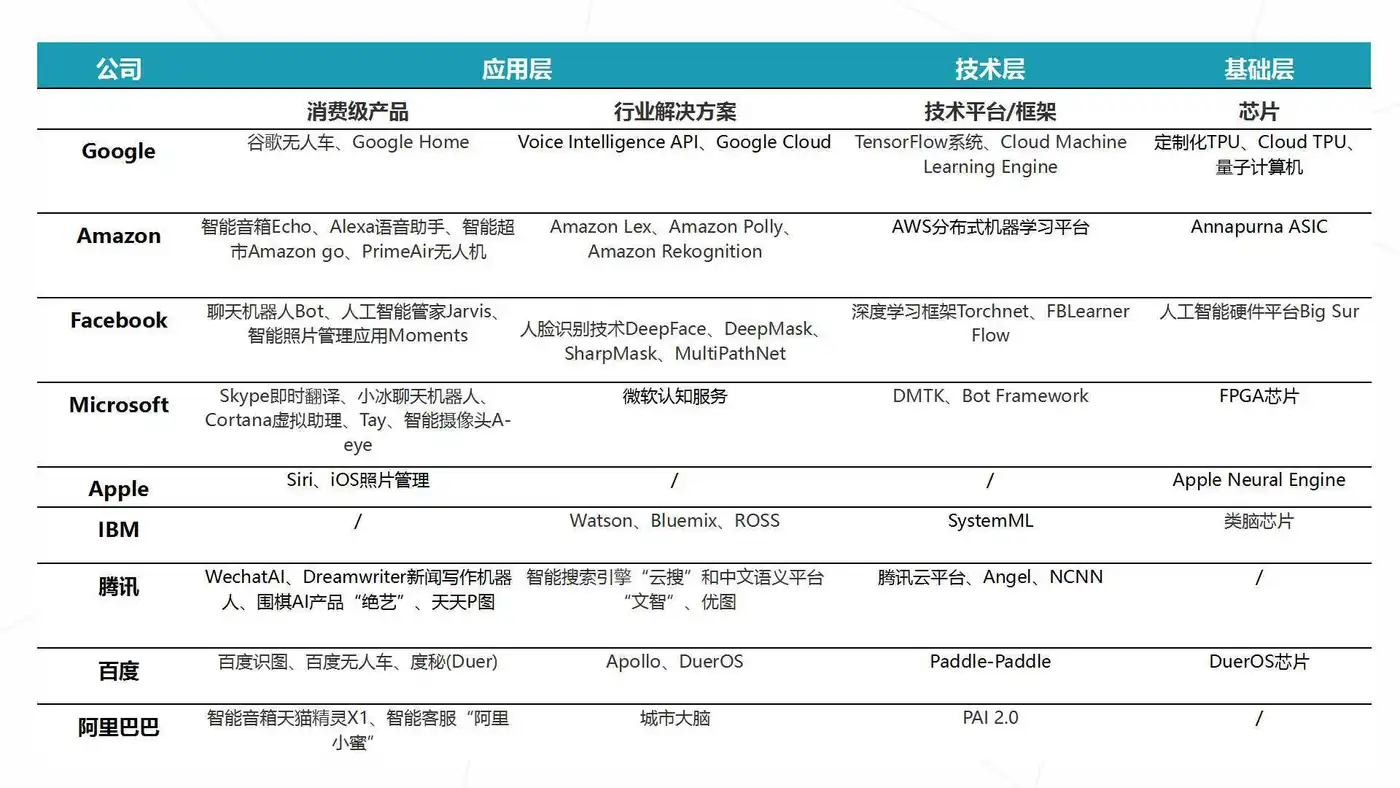Select the 腾讯 row label

point(118,587)
